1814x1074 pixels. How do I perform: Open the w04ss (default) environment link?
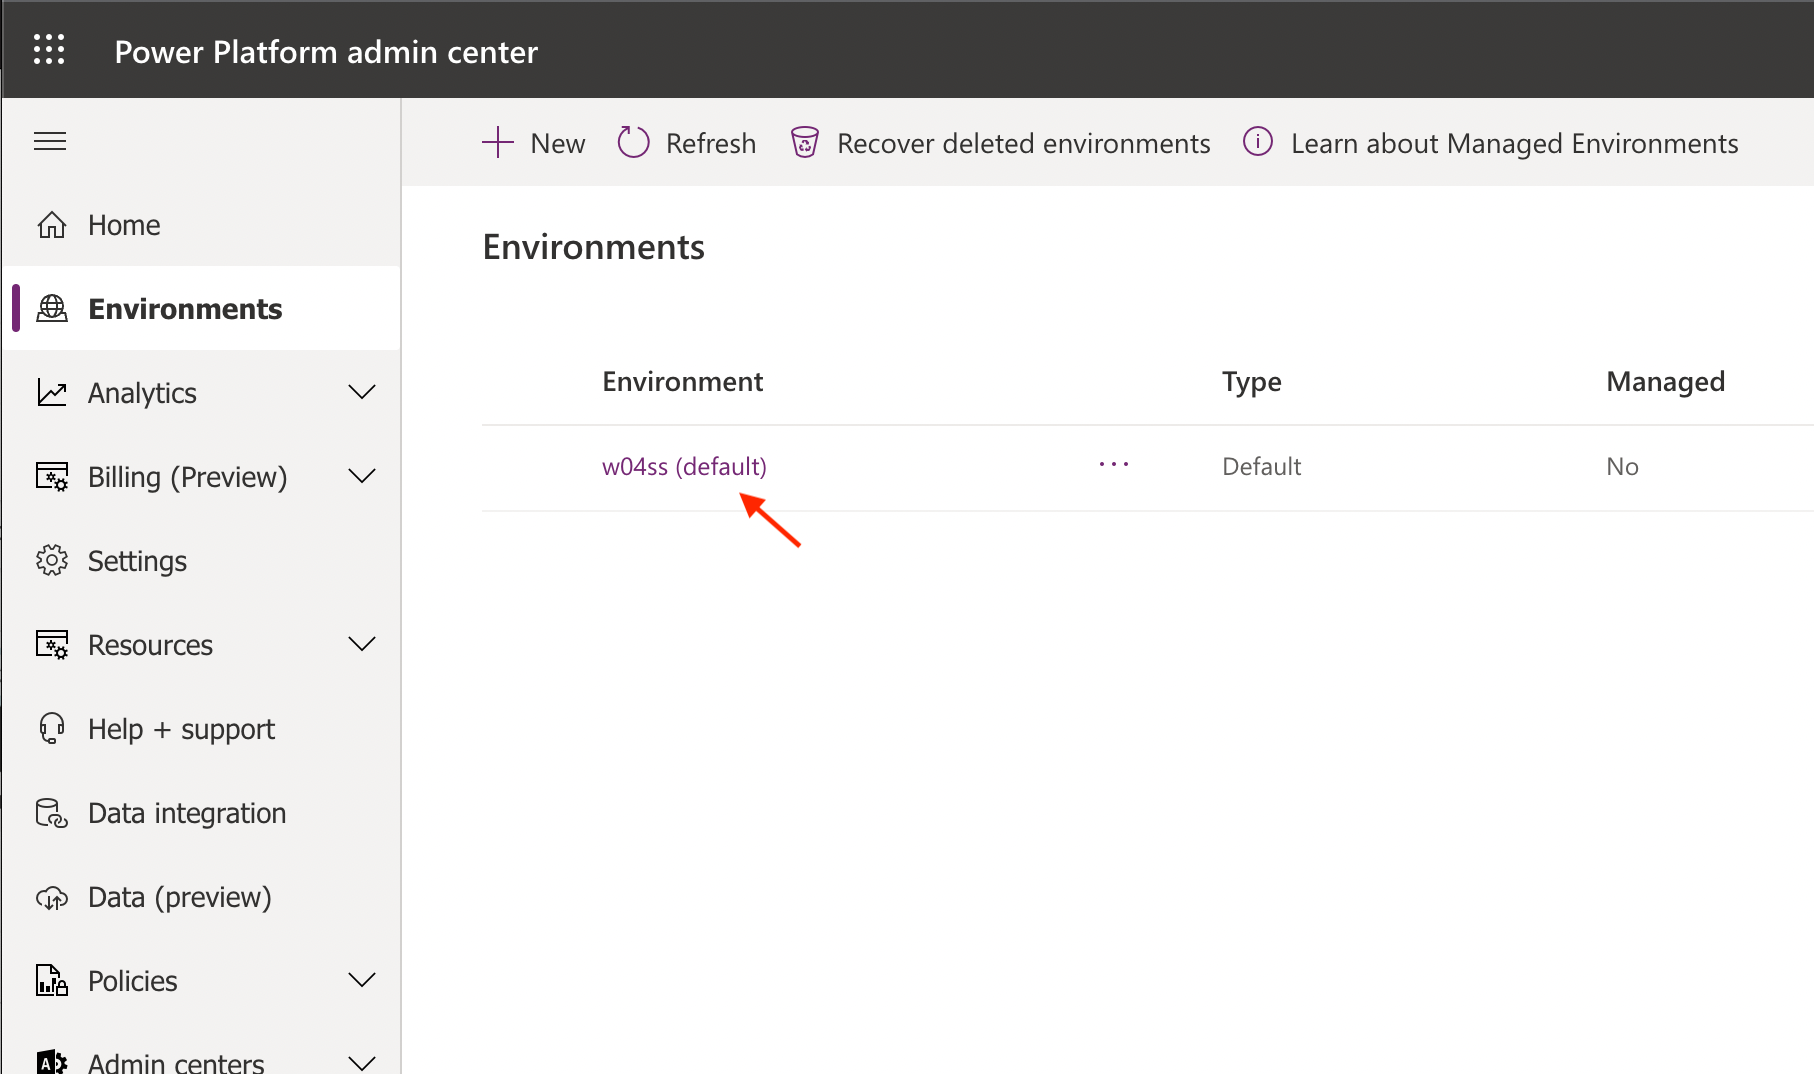pyautogui.click(x=684, y=466)
